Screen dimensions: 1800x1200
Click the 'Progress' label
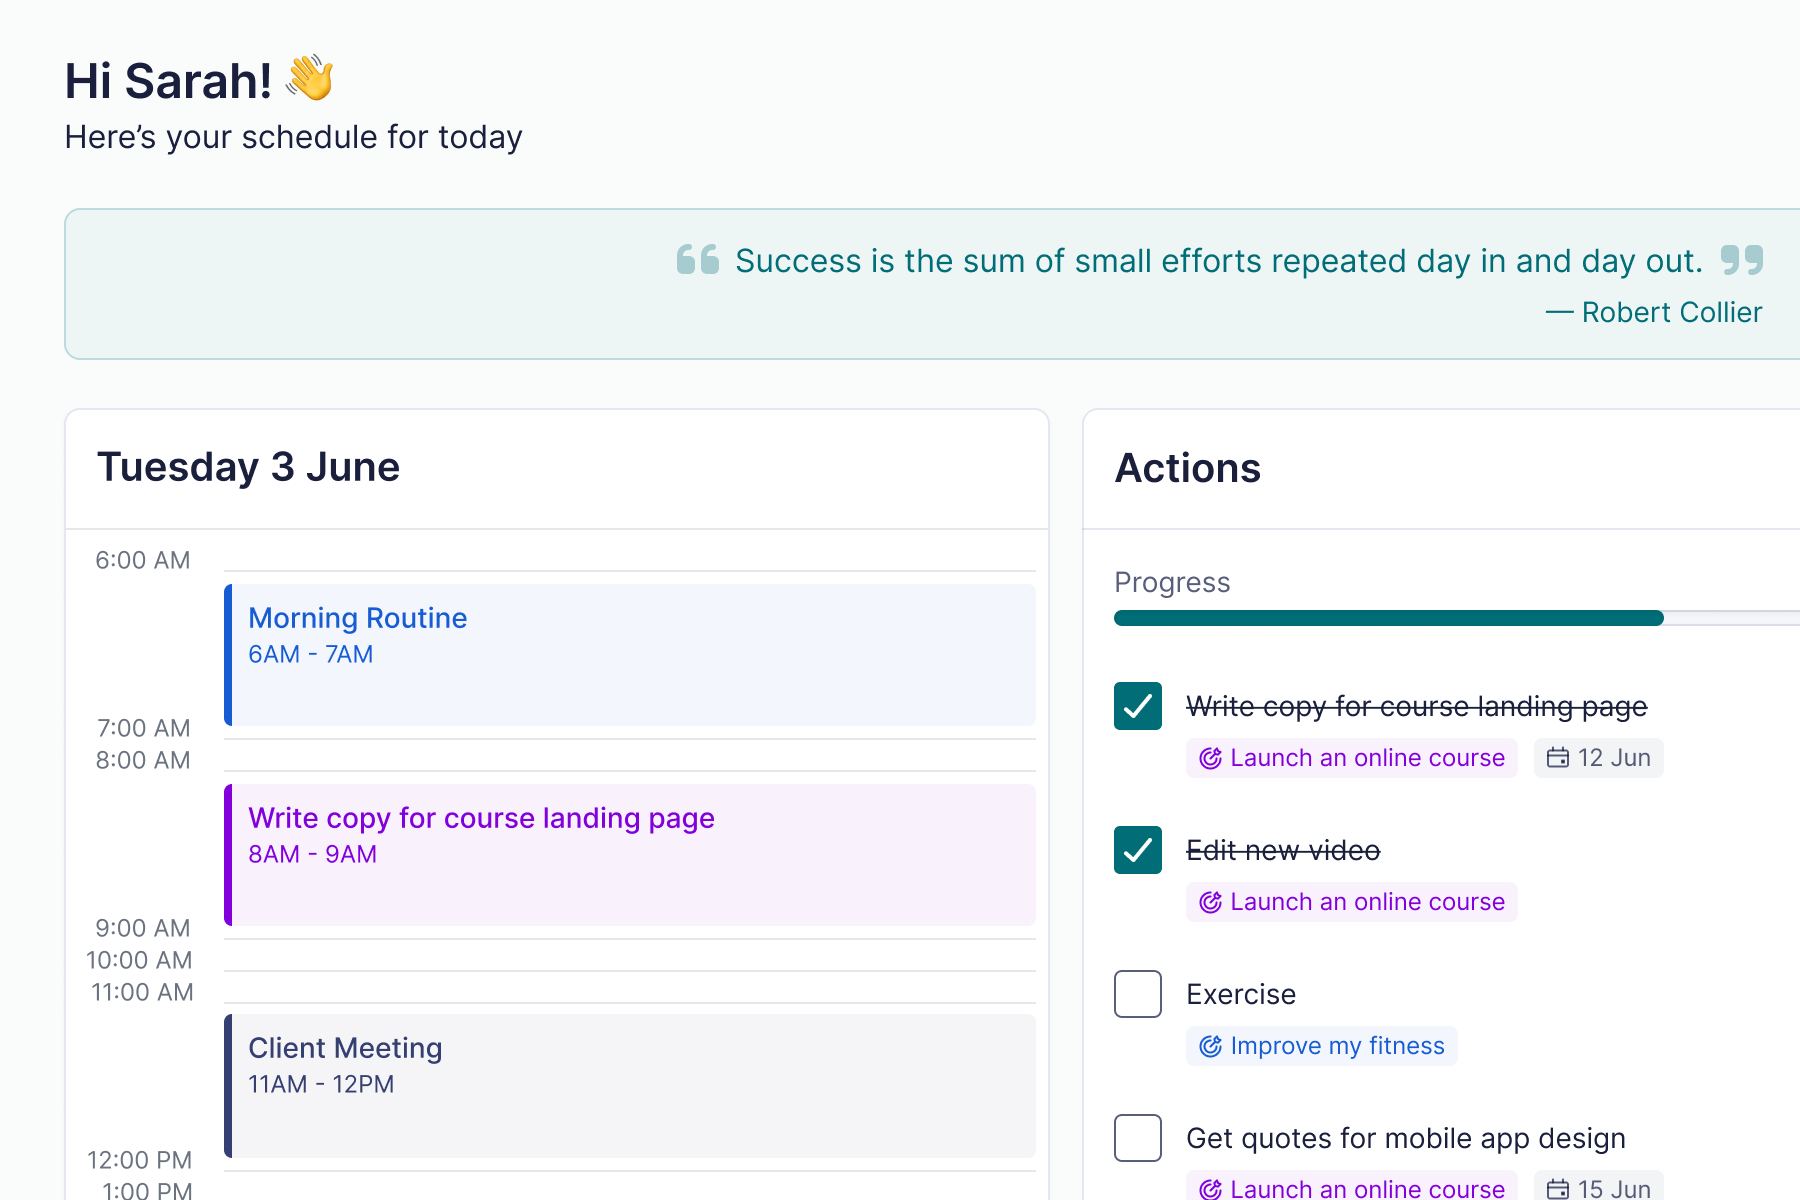point(1172,582)
